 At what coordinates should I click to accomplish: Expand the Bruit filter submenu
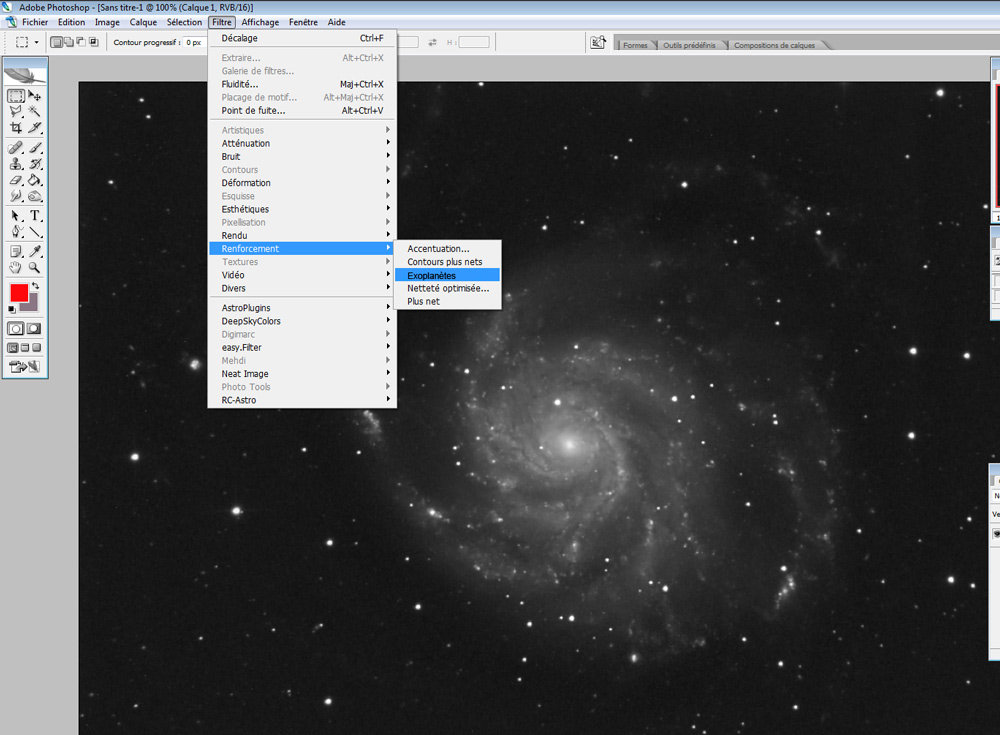303,156
